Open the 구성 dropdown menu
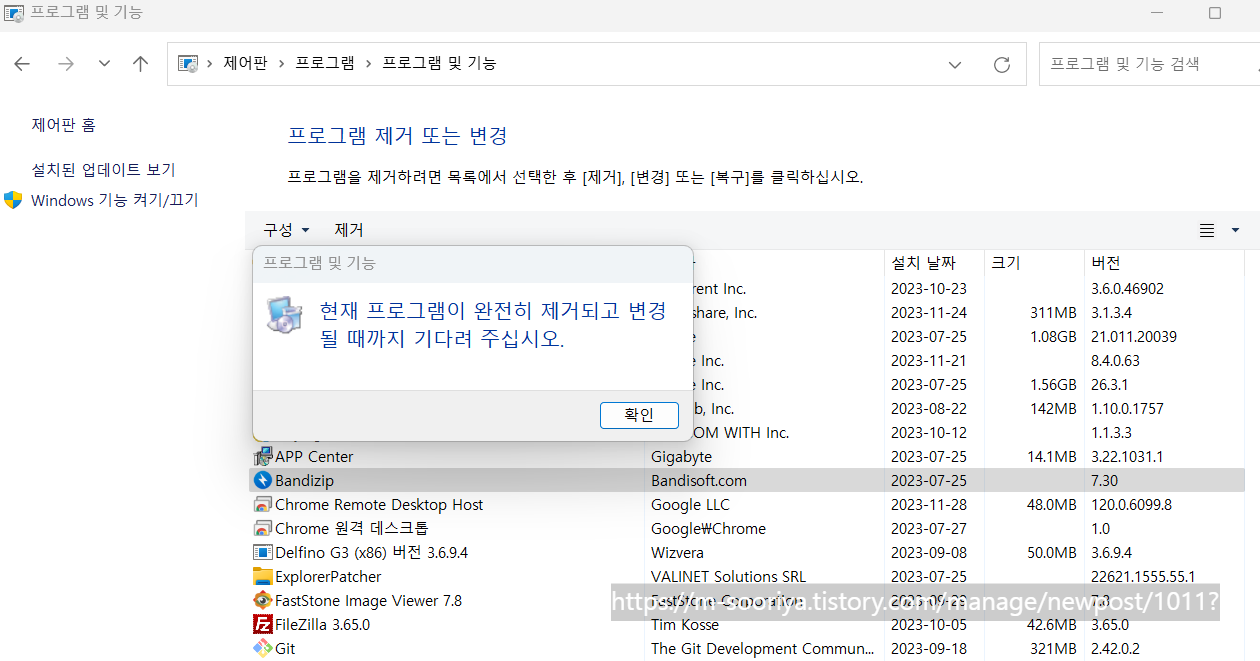This screenshot has height=661, width=1260. click(x=287, y=230)
